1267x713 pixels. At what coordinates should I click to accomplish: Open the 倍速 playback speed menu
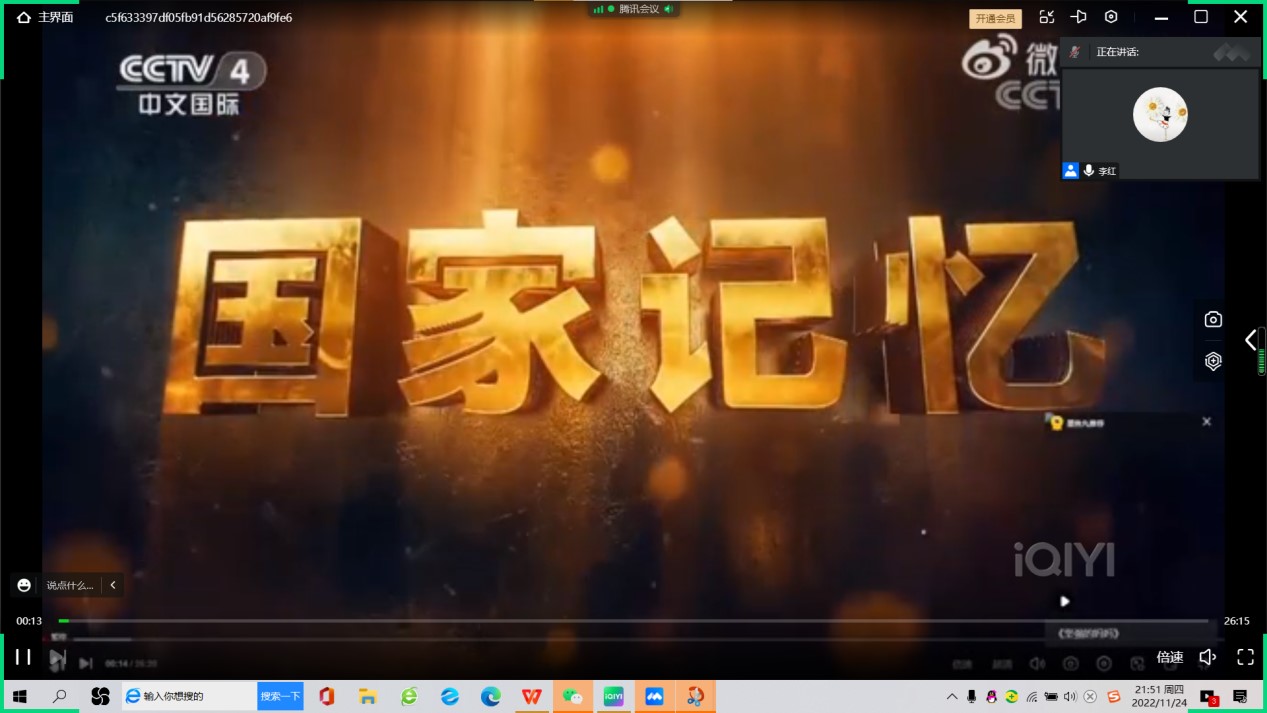1170,657
